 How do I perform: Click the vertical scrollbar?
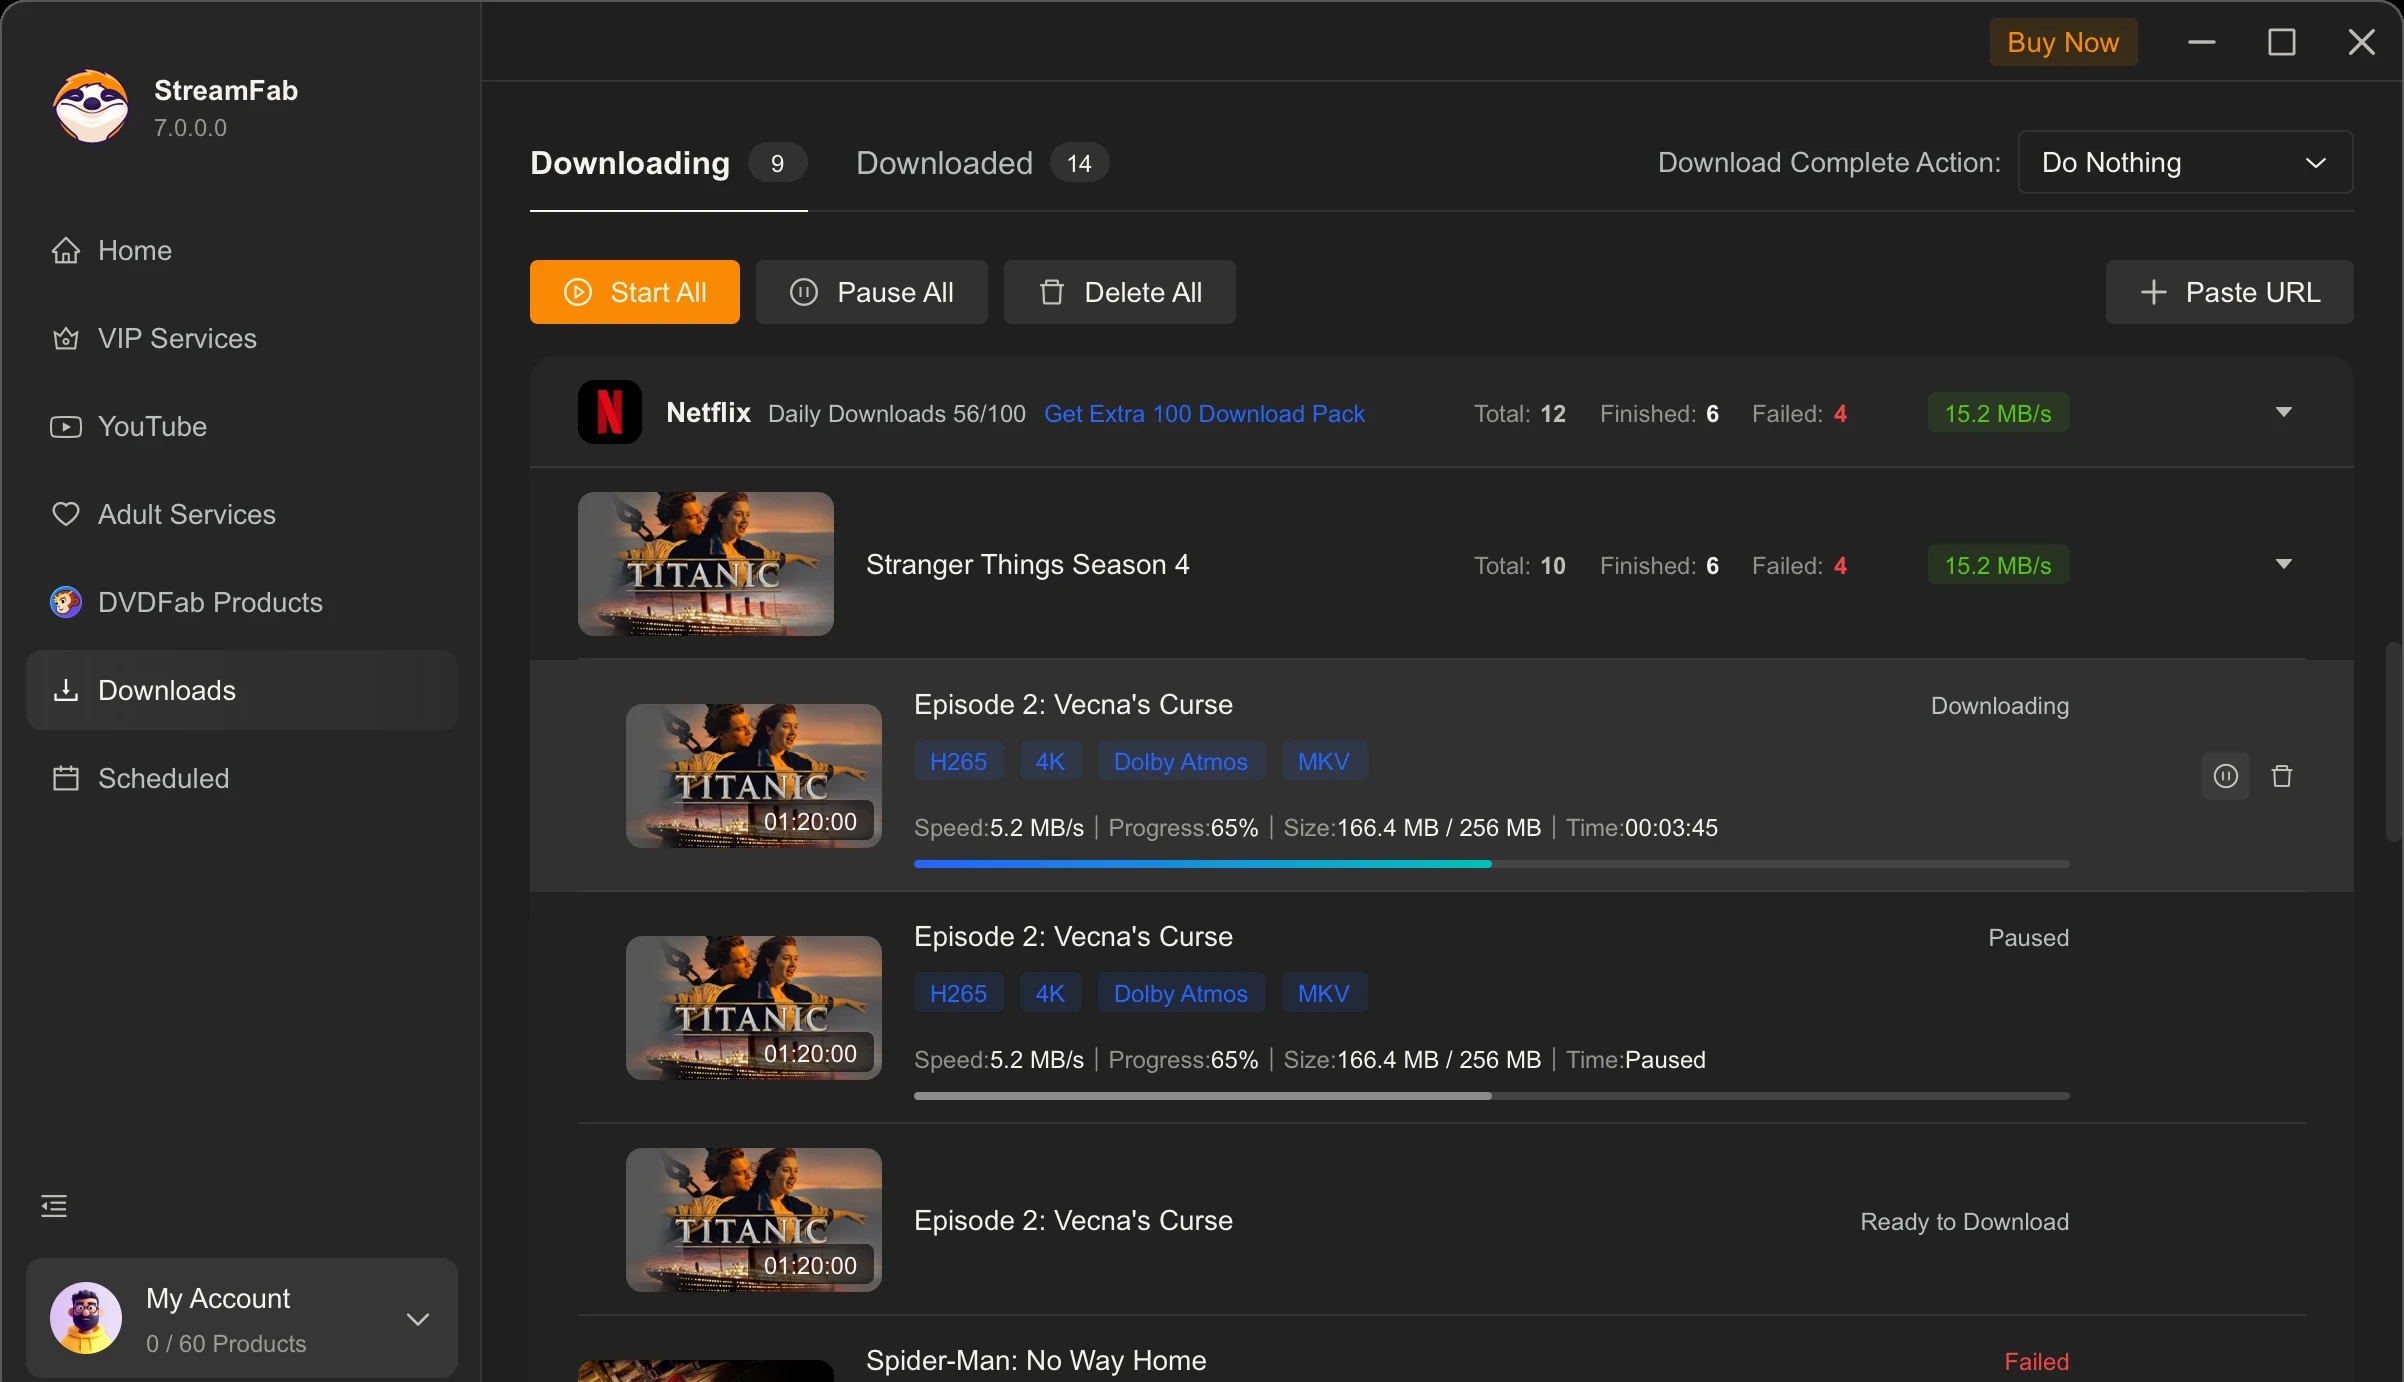pyautogui.click(x=2394, y=742)
